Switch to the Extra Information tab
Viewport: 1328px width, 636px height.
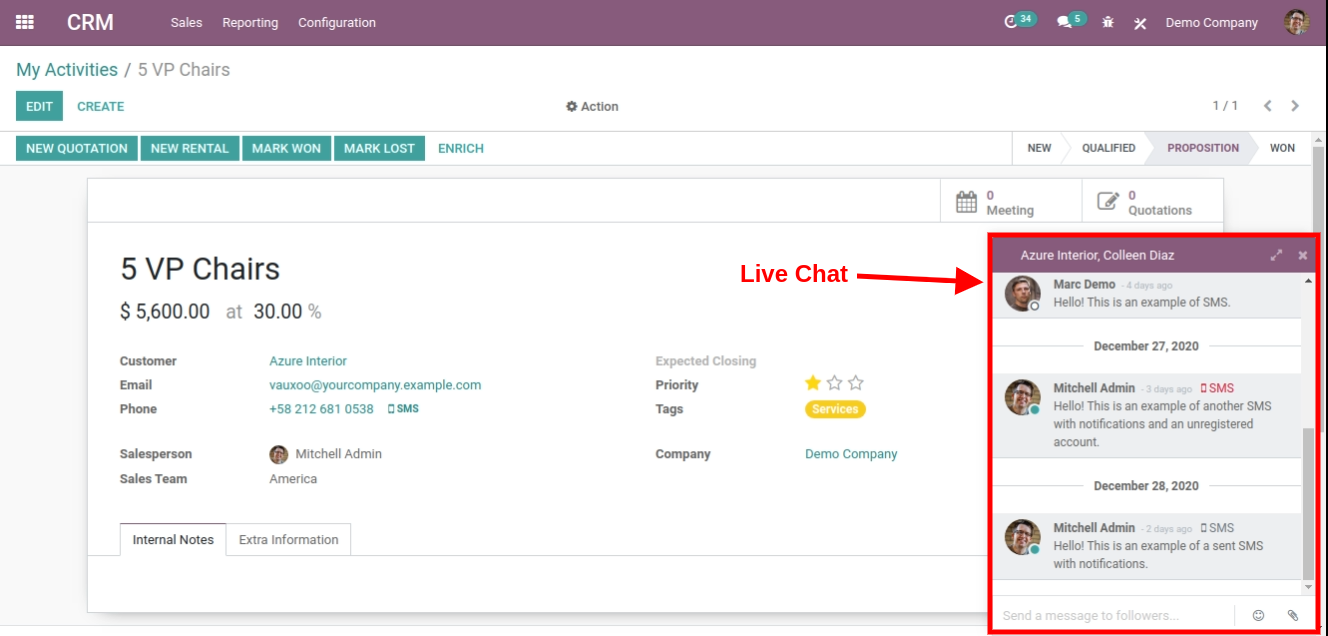click(288, 540)
